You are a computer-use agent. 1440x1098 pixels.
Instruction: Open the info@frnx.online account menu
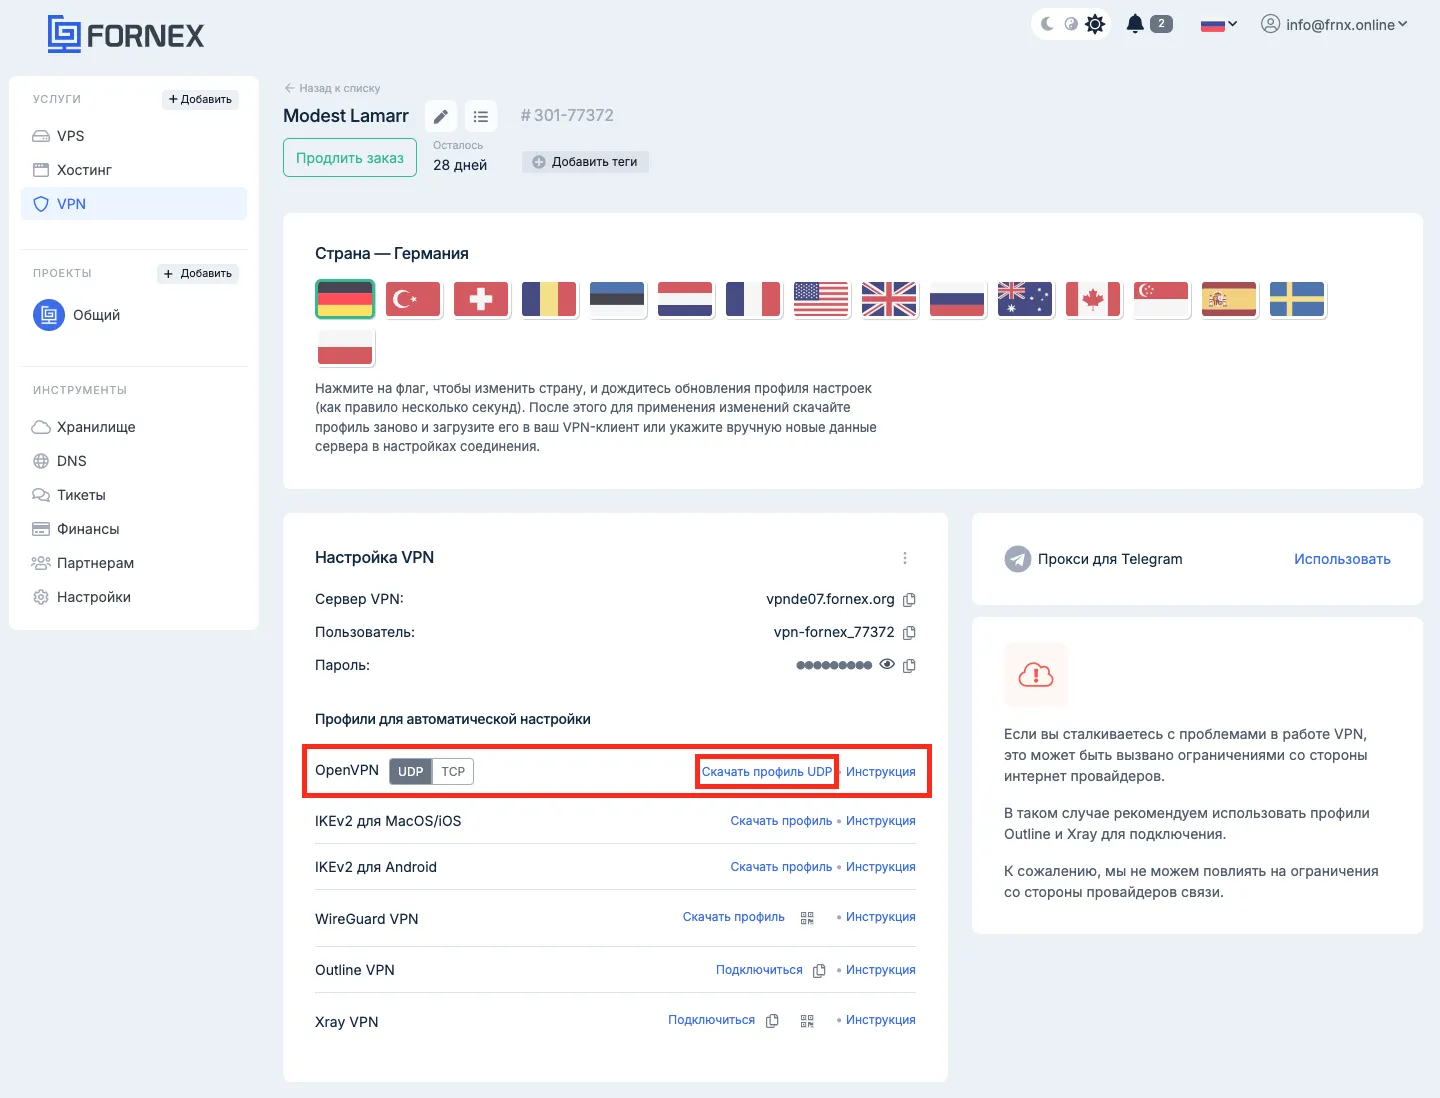tap(1334, 25)
